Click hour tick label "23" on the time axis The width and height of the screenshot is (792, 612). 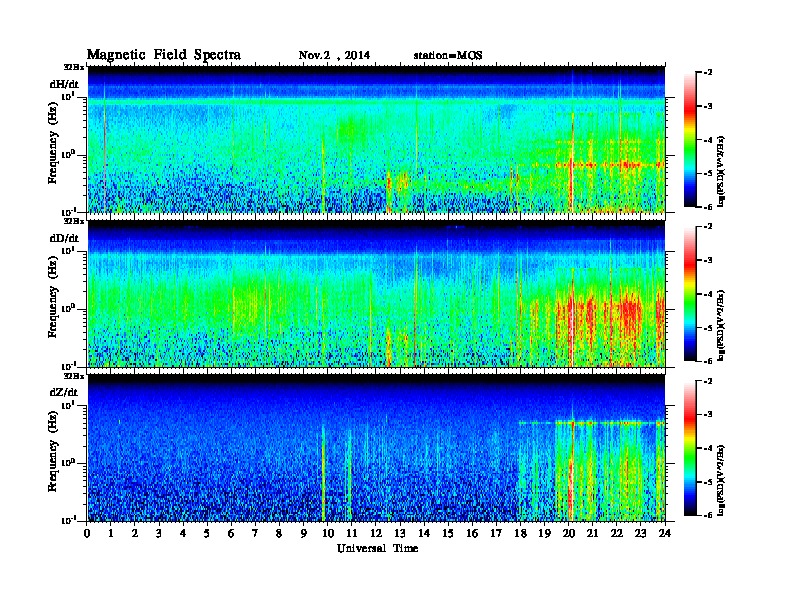(x=640, y=533)
